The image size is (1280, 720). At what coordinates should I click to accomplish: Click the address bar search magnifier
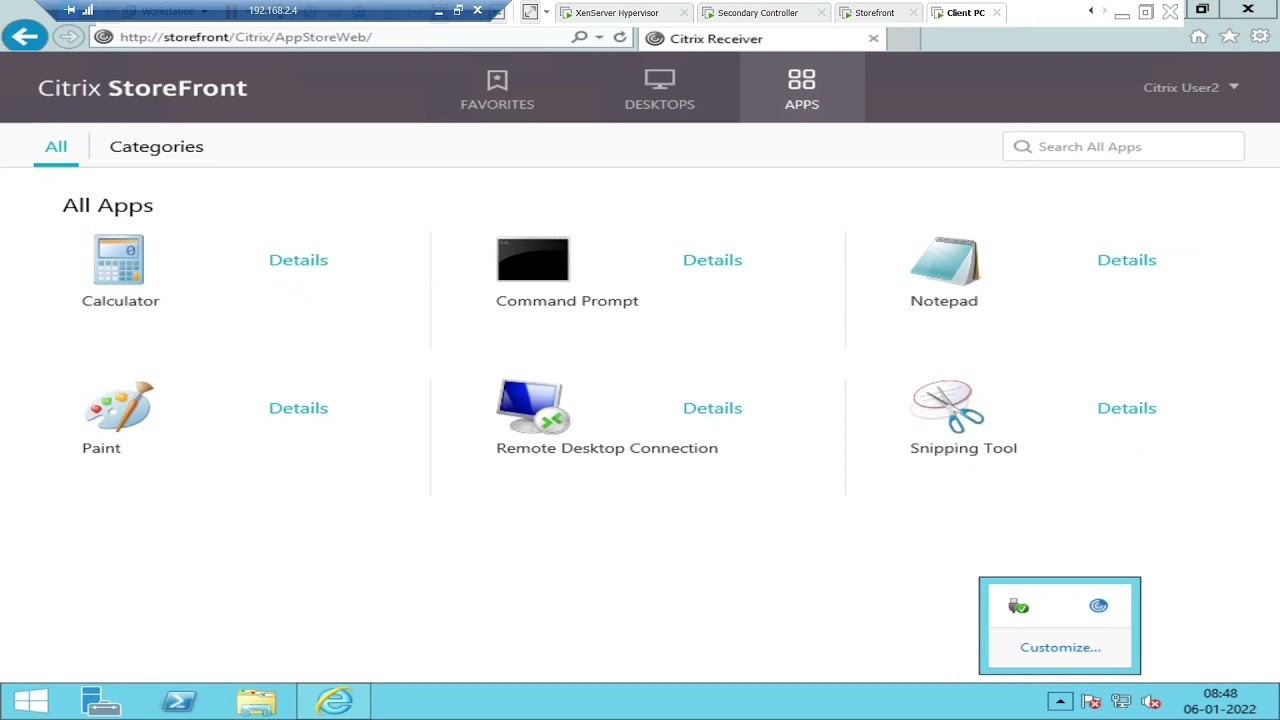pyautogui.click(x=580, y=37)
